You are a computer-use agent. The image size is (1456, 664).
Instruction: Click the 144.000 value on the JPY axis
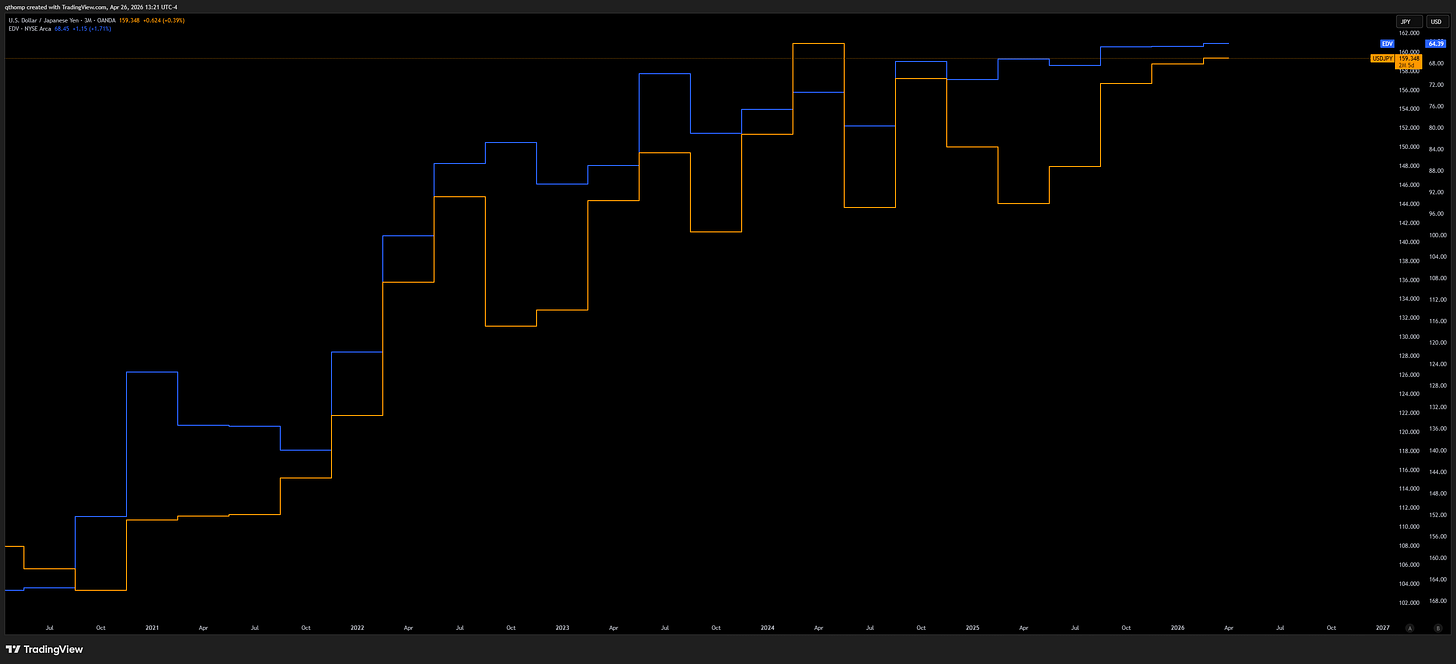tap(1409, 204)
